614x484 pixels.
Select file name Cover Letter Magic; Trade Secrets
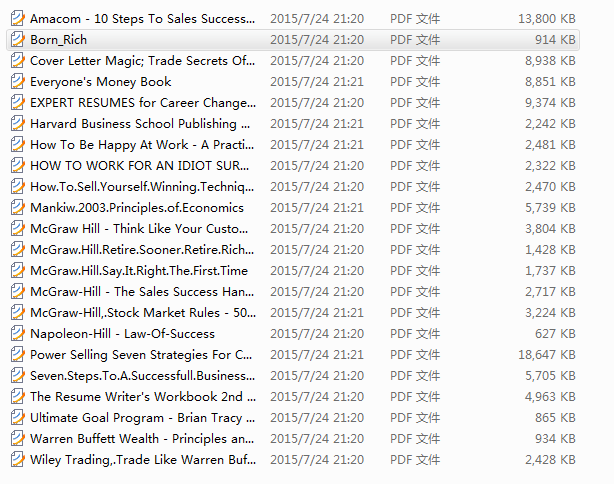click(143, 61)
